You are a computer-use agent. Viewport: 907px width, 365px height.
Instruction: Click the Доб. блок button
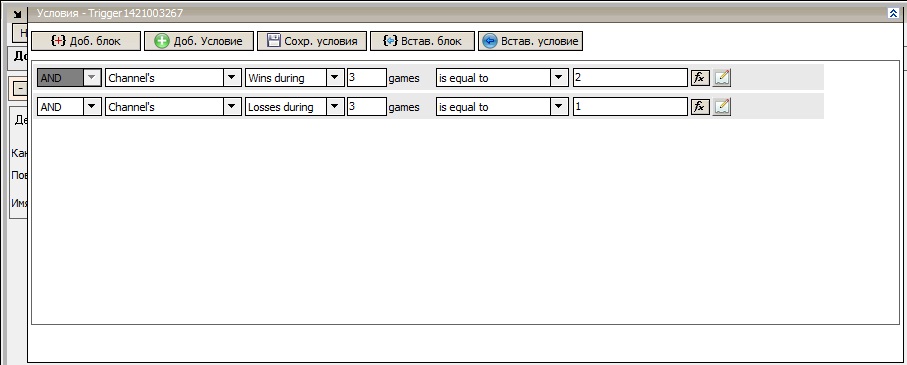(86, 41)
